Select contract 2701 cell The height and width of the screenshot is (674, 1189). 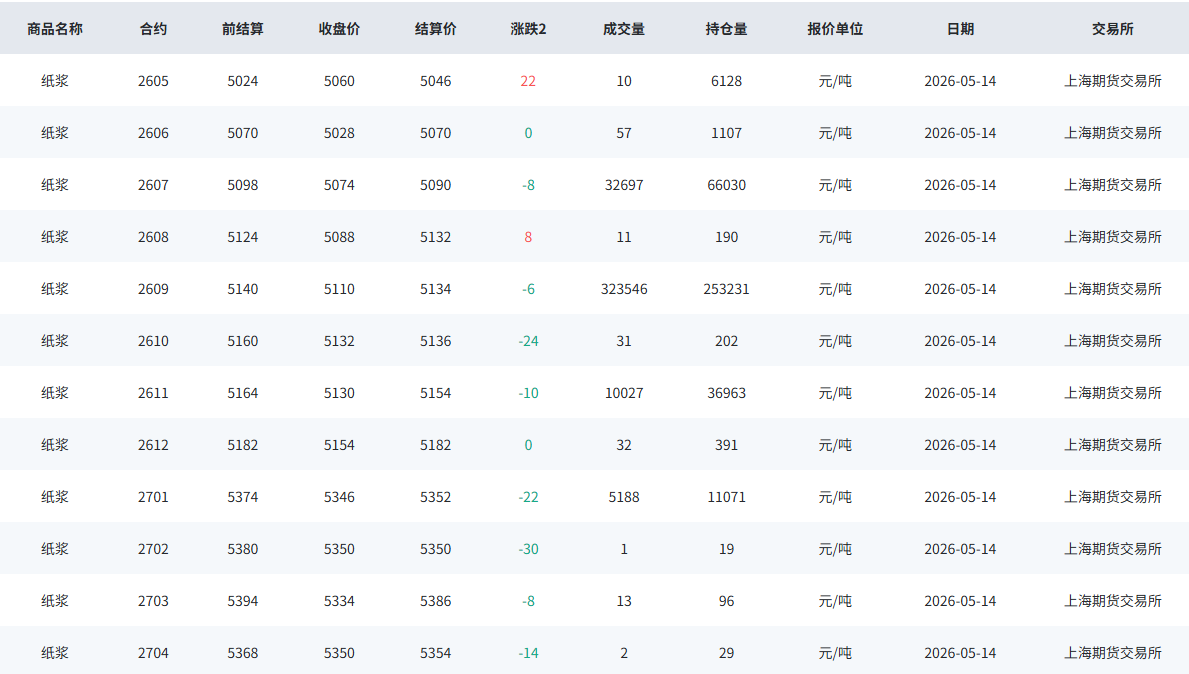click(x=153, y=497)
